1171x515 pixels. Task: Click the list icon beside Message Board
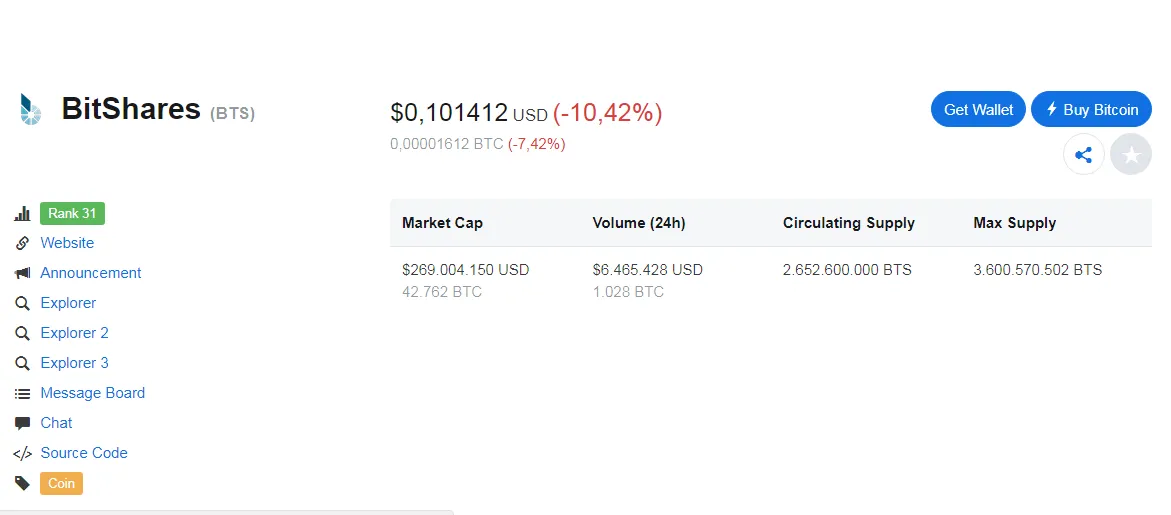[x=22, y=393]
